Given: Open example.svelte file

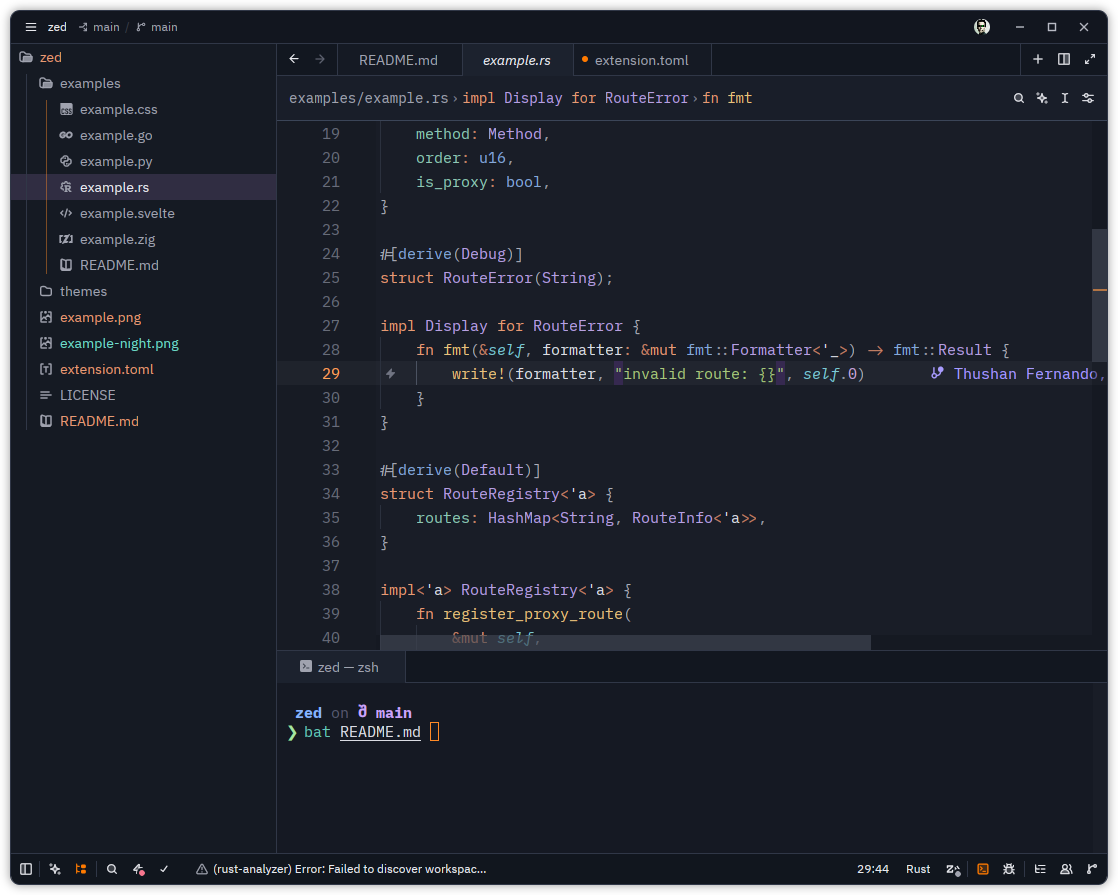Looking at the screenshot, I should [x=143, y=213].
